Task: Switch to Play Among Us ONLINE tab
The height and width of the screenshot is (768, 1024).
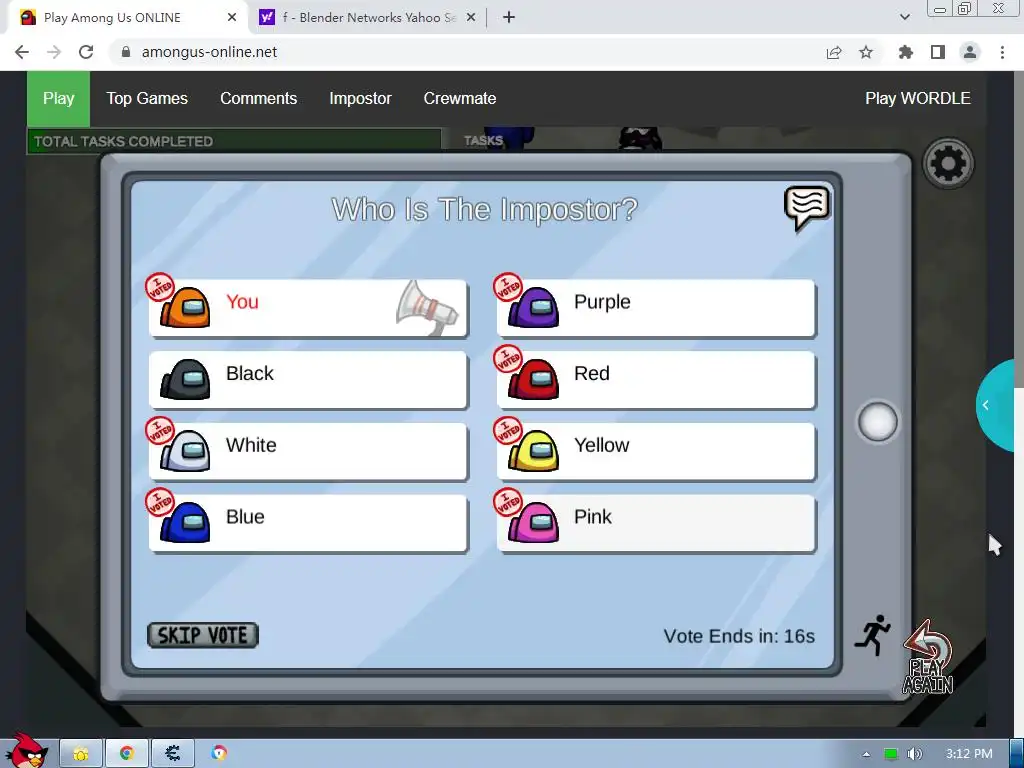Action: pyautogui.click(x=127, y=18)
